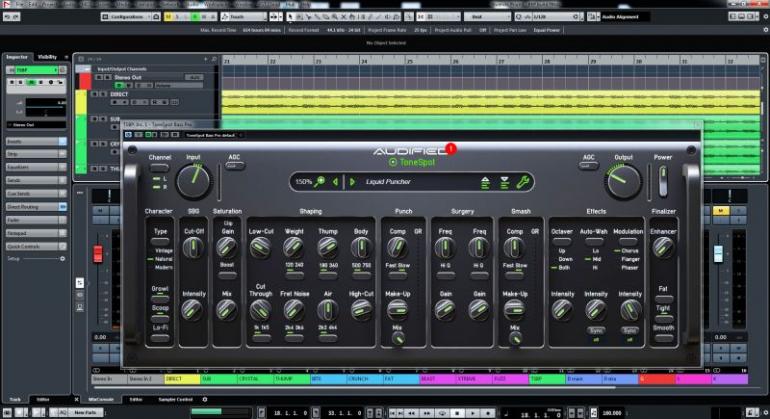Click the Input gain knob

(x=193, y=181)
